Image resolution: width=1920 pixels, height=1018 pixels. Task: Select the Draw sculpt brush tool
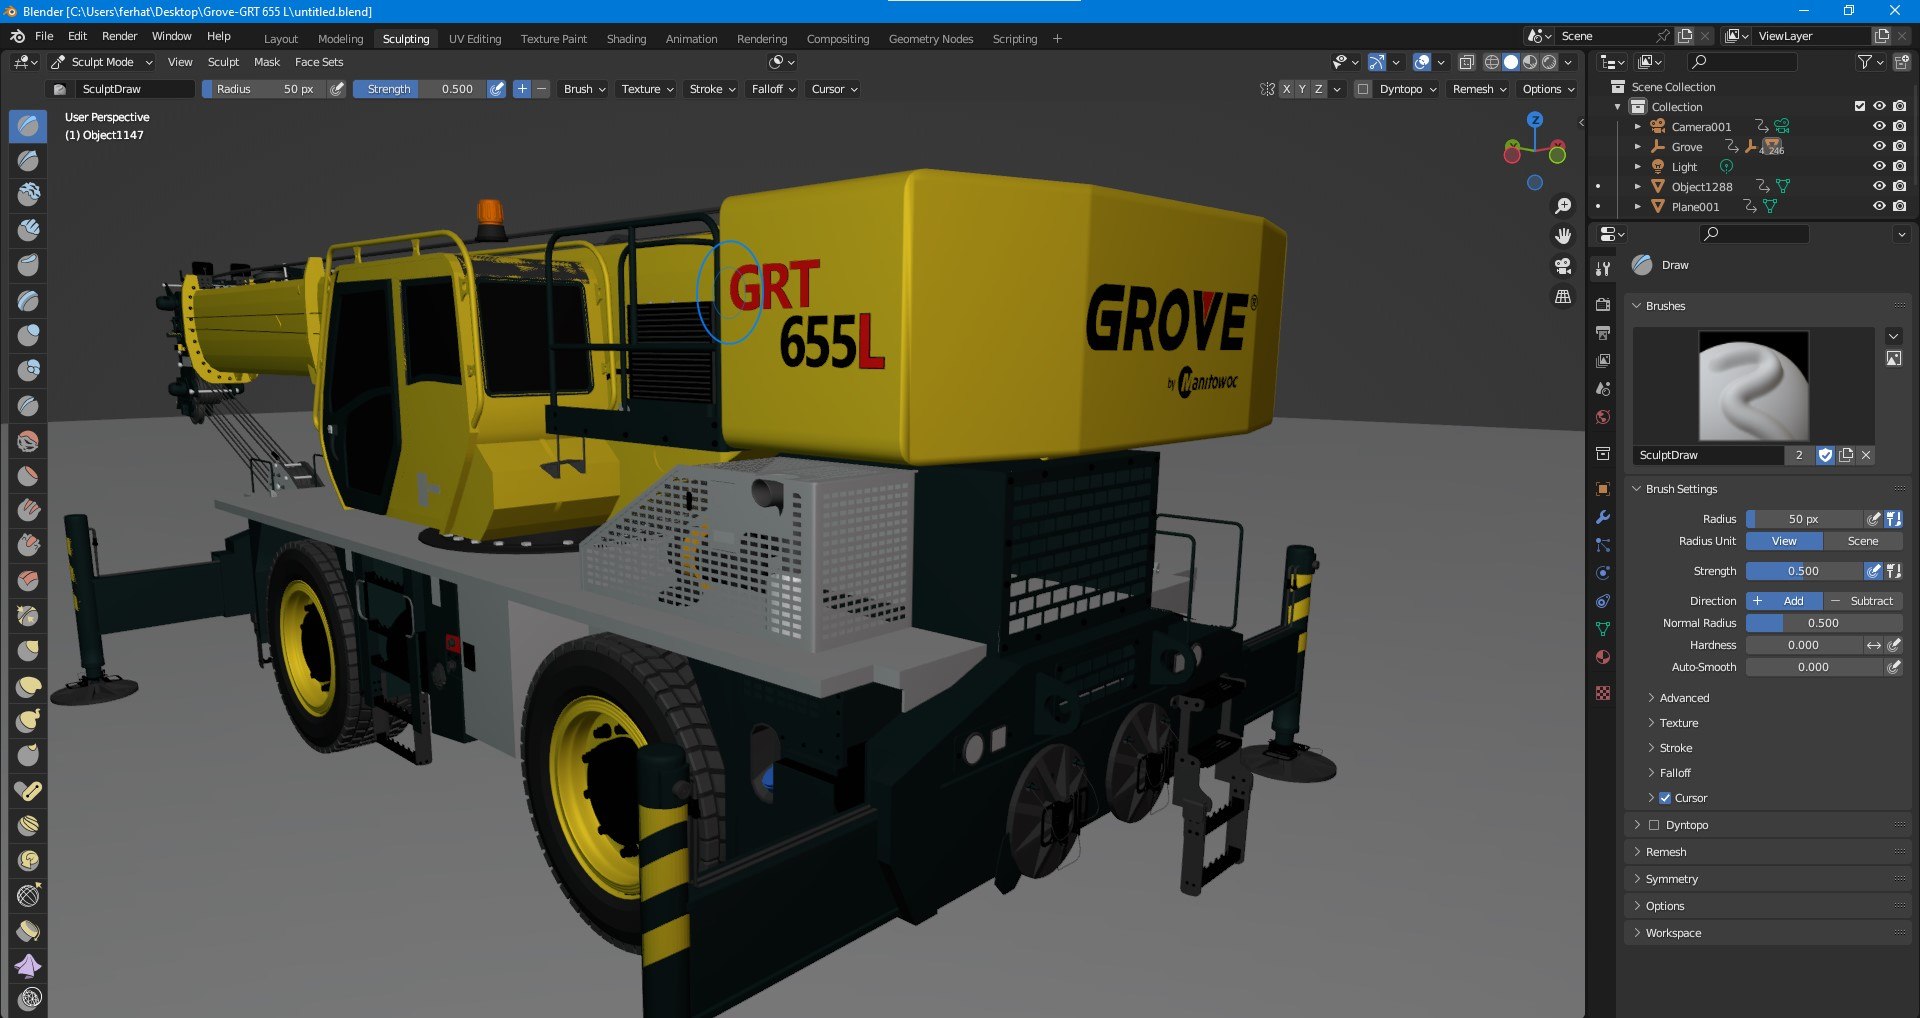(28, 126)
